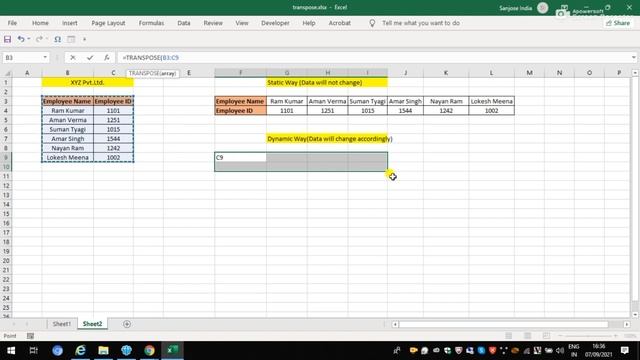The width and height of the screenshot is (640, 360).
Task: Open the notification center icon
Action: [x=624, y=350]
